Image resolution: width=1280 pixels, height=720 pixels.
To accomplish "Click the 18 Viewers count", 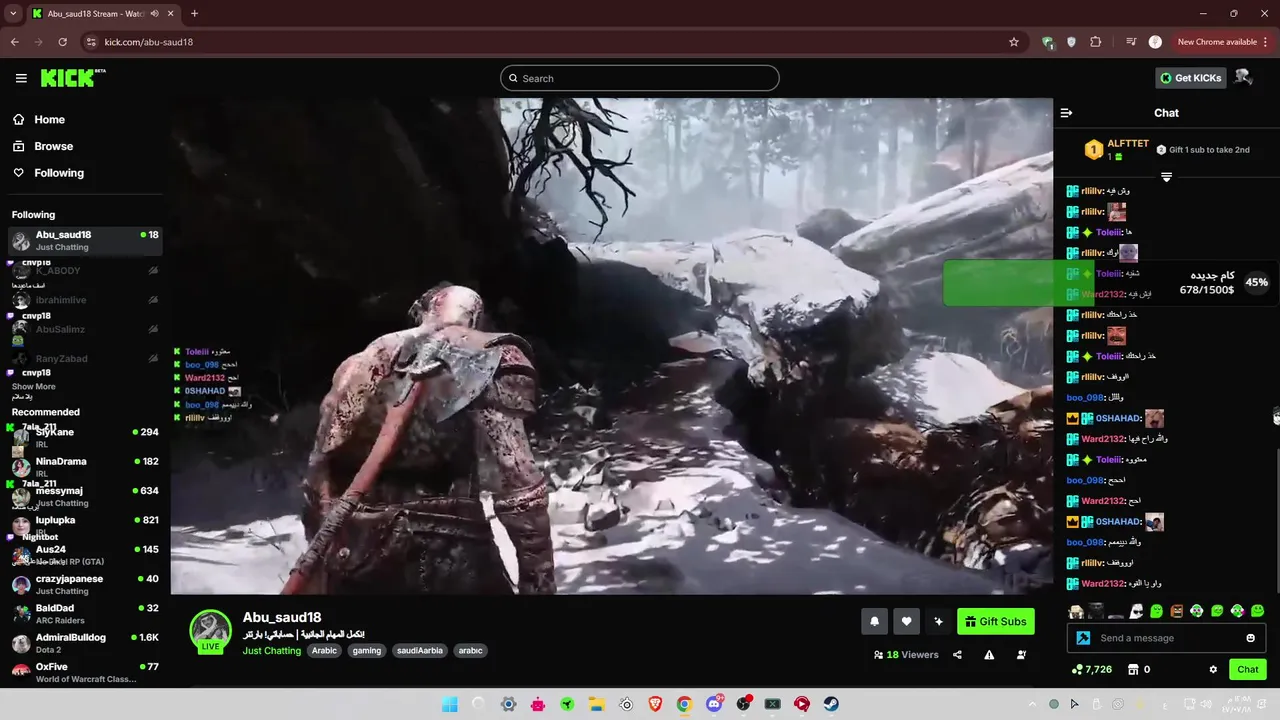I will pos(906,655).
